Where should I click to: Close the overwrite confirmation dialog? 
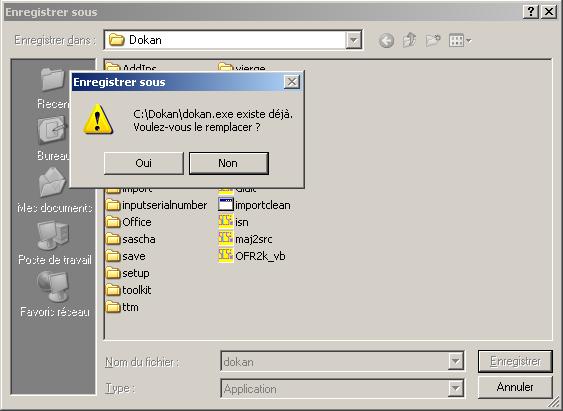292,82
